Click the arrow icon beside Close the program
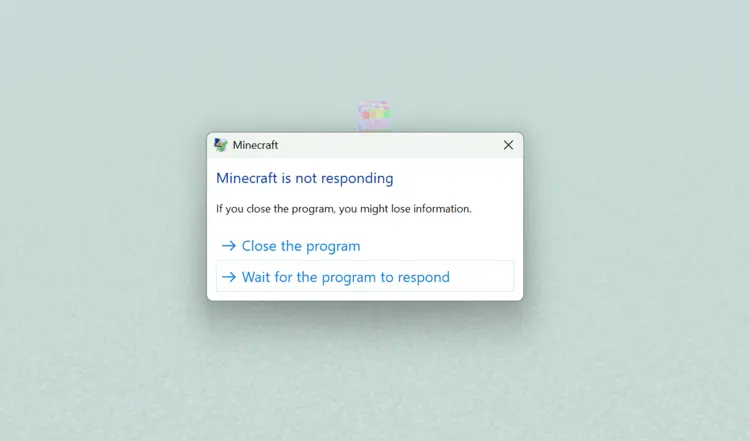The height and width of the screenshot is (441, 750). pyautogui.click(x=229, y=246)
